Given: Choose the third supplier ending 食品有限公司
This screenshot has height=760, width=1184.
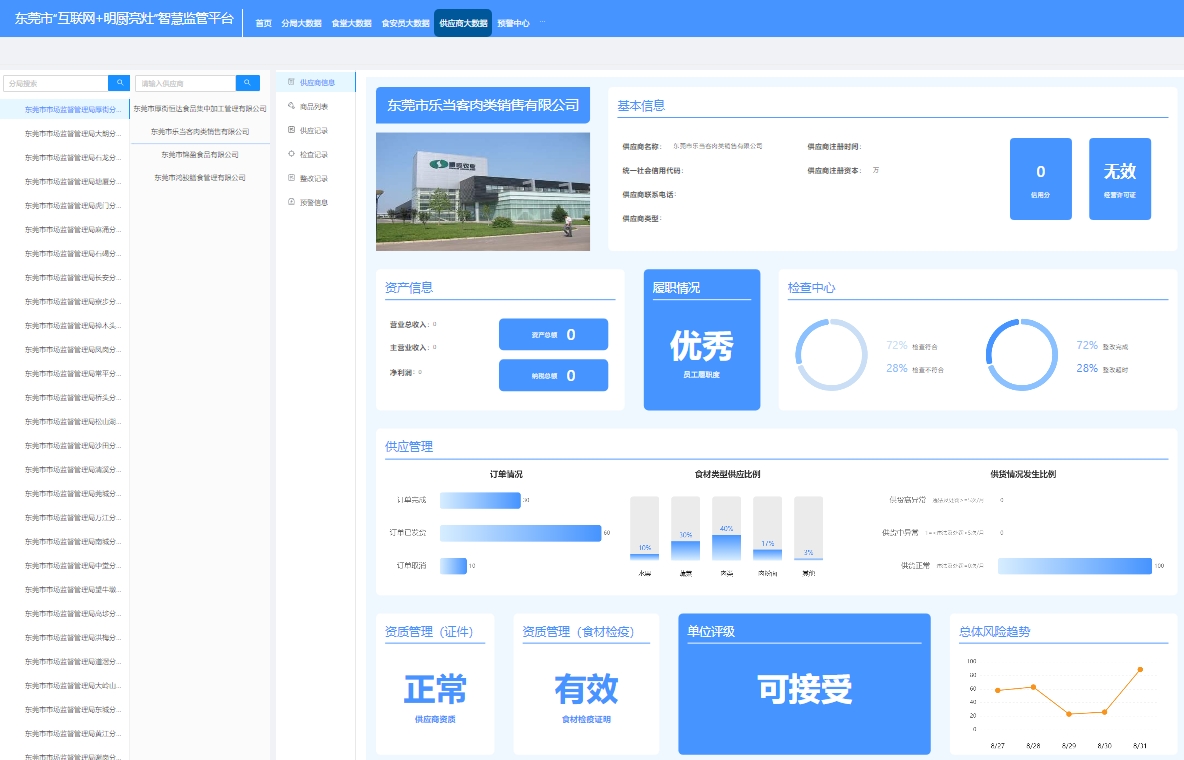Looking at the screenshot, I should (x=200, y=155).
